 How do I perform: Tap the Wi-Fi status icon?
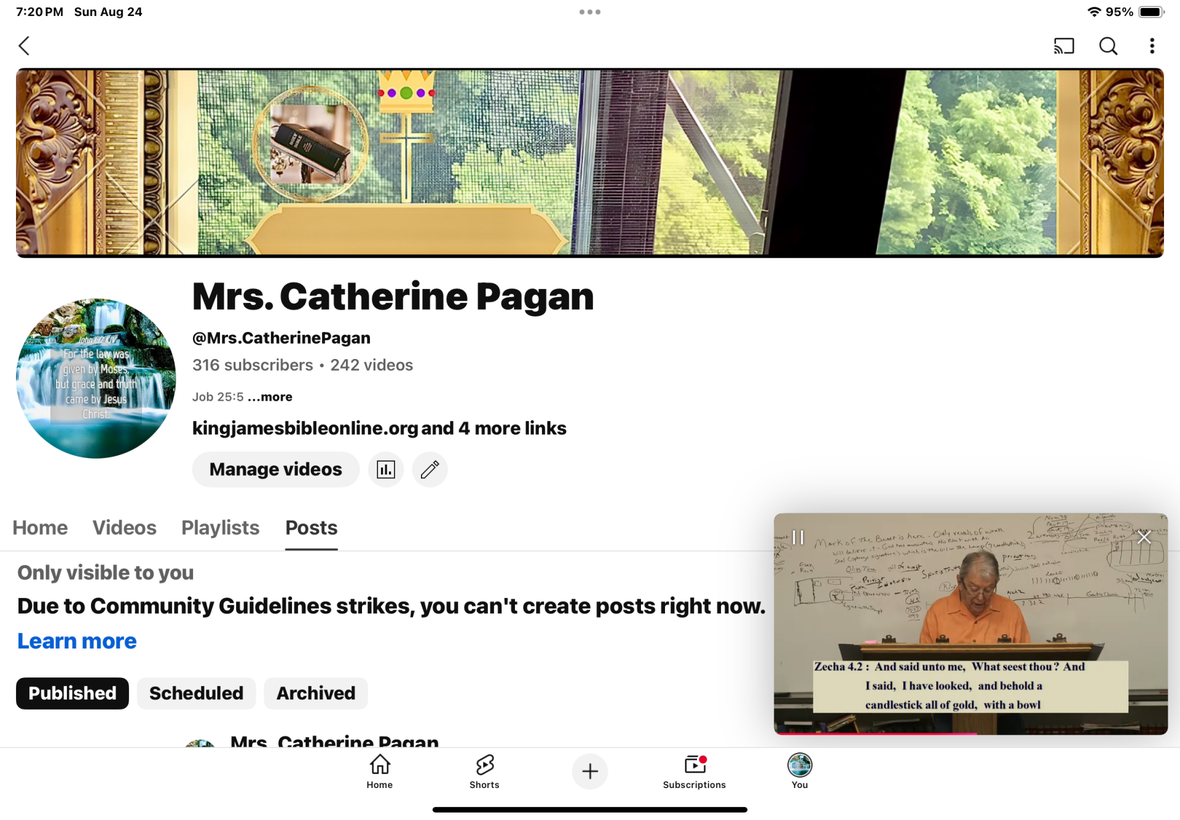point(1094,12)
